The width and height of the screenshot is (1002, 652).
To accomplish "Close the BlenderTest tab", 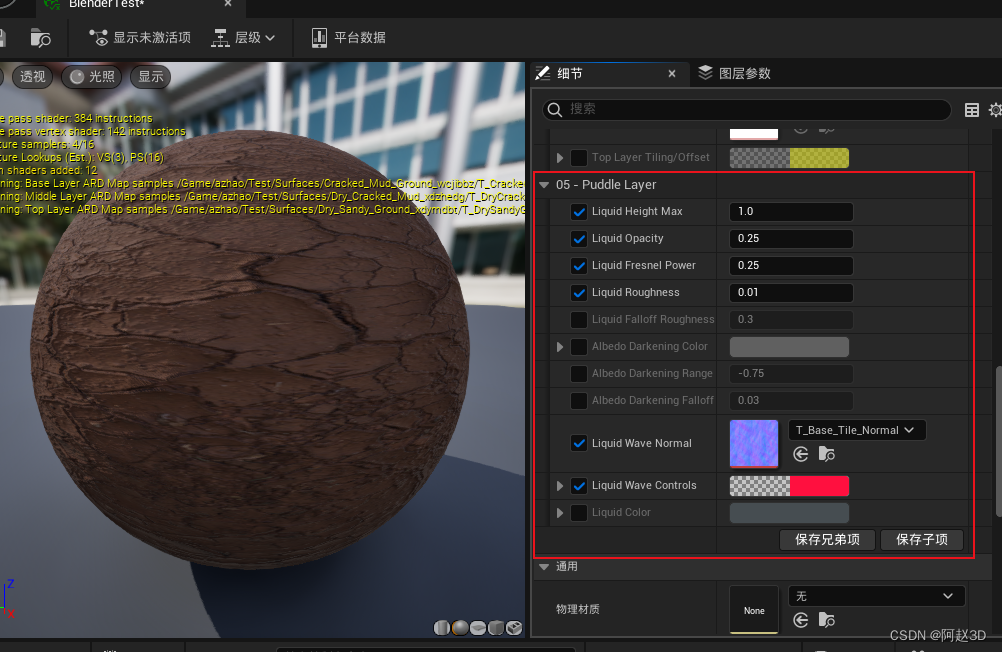I will (228, 4).
